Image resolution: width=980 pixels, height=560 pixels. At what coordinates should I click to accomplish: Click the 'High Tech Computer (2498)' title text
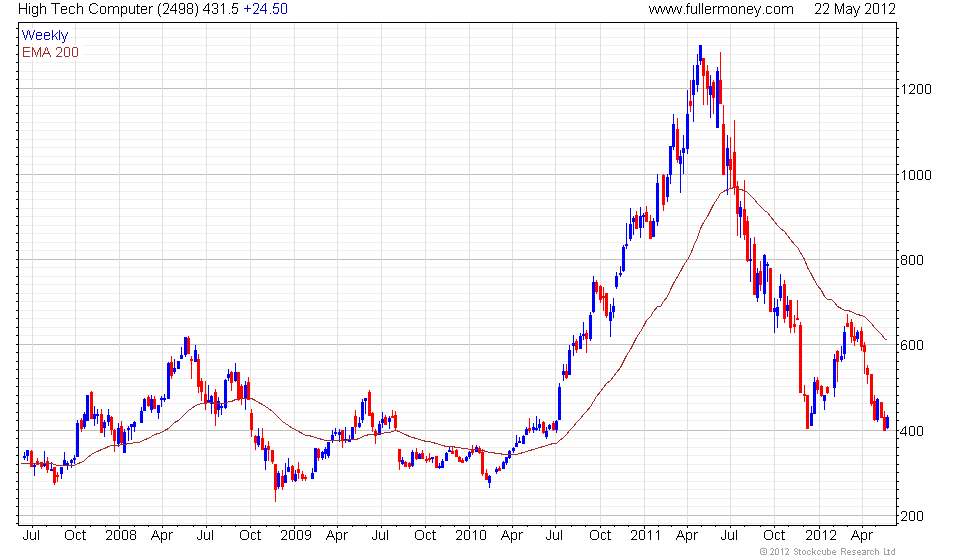click(108, 9)
